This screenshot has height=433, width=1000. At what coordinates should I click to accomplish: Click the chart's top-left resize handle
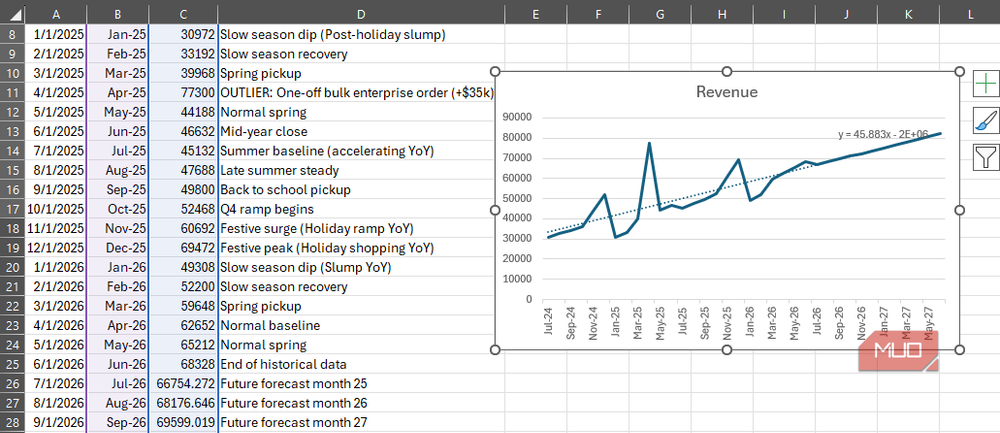click(x=496, y=71)
